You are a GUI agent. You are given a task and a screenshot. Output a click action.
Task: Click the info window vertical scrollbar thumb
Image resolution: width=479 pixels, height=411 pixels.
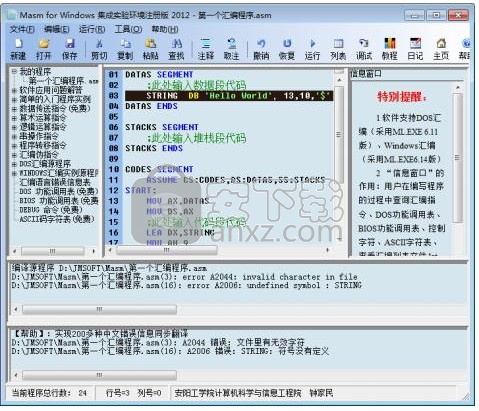tap(457, 158)
